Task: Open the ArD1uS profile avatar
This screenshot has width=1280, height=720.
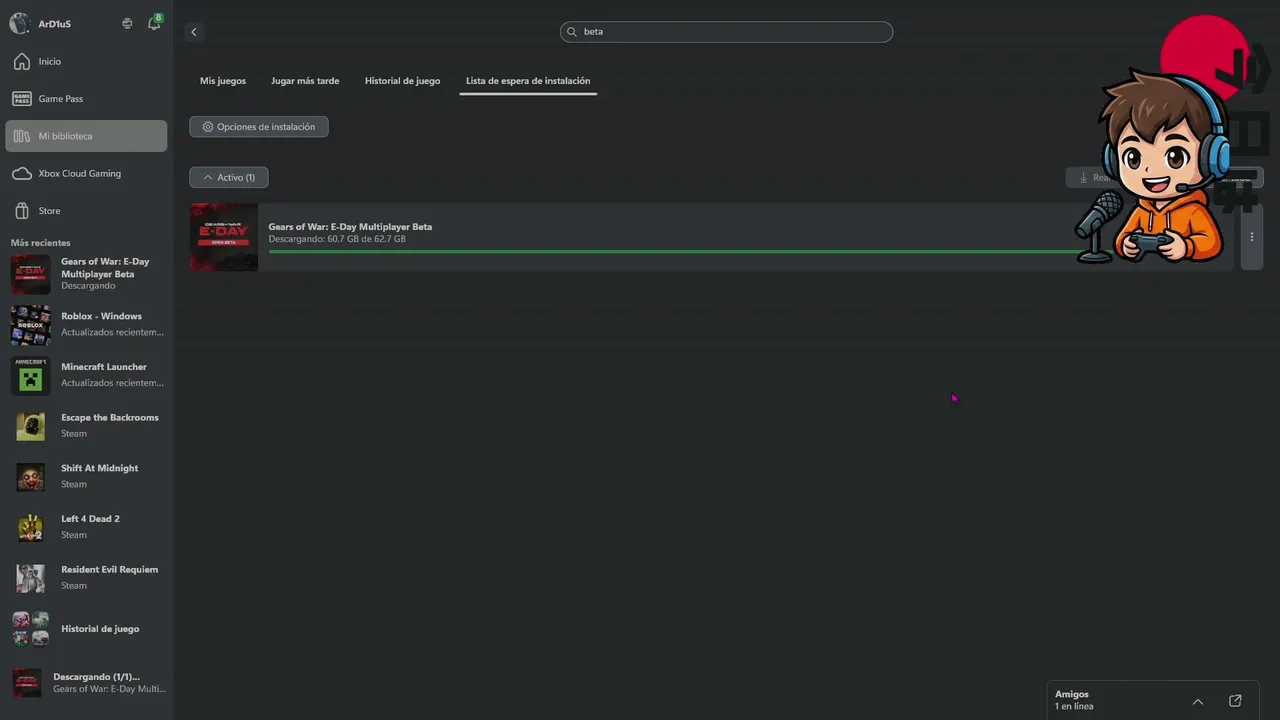Action: click(x=19, y=23)
